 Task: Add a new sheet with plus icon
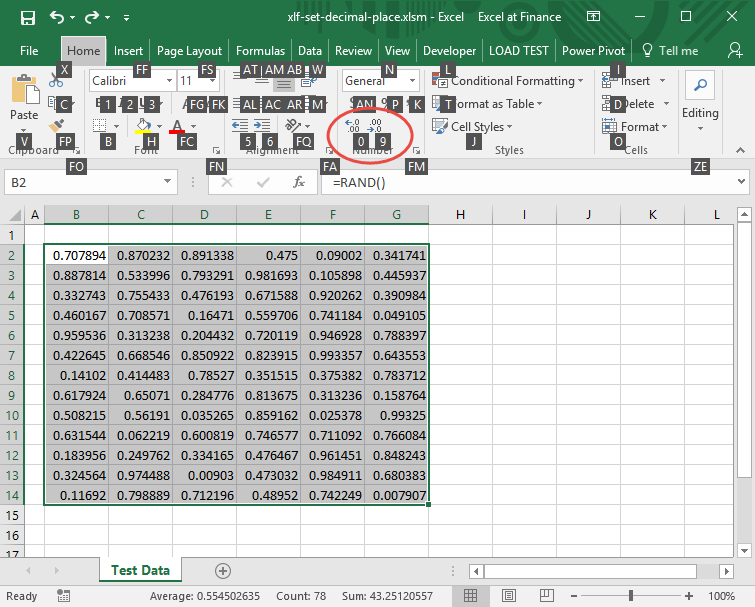coord(223,570)
